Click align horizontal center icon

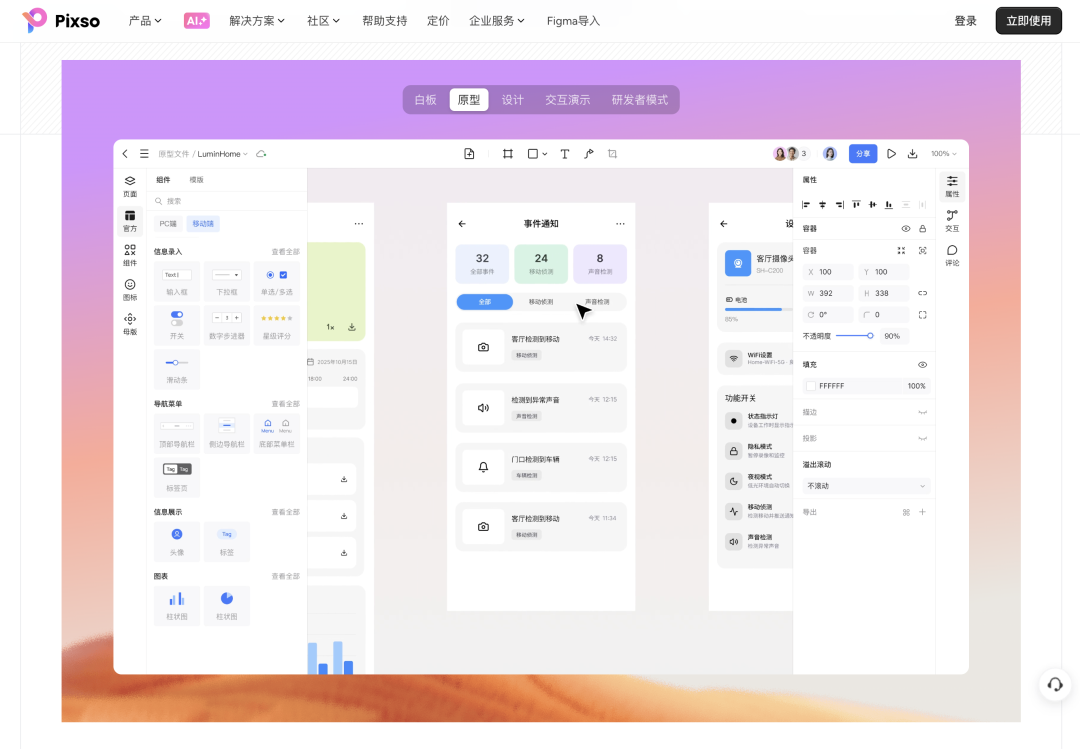pos(822,205)
